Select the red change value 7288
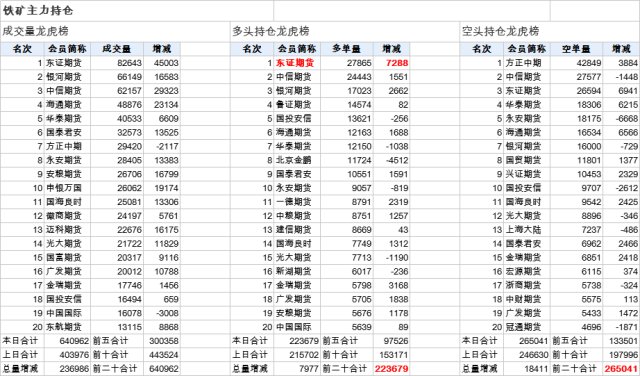 coord(397,63)
